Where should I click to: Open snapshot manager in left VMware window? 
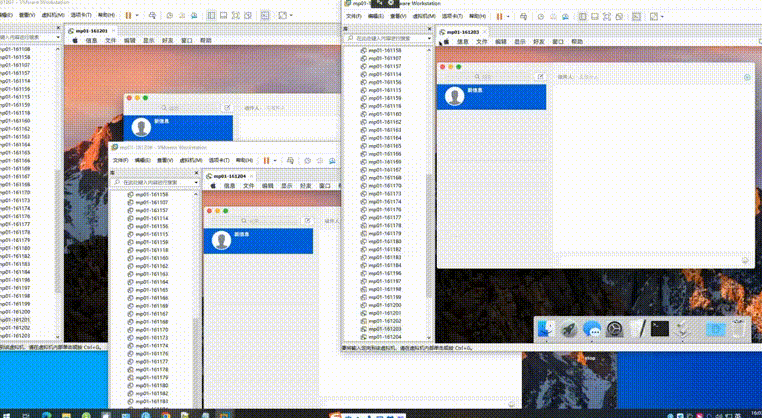(x=194, y=16)
